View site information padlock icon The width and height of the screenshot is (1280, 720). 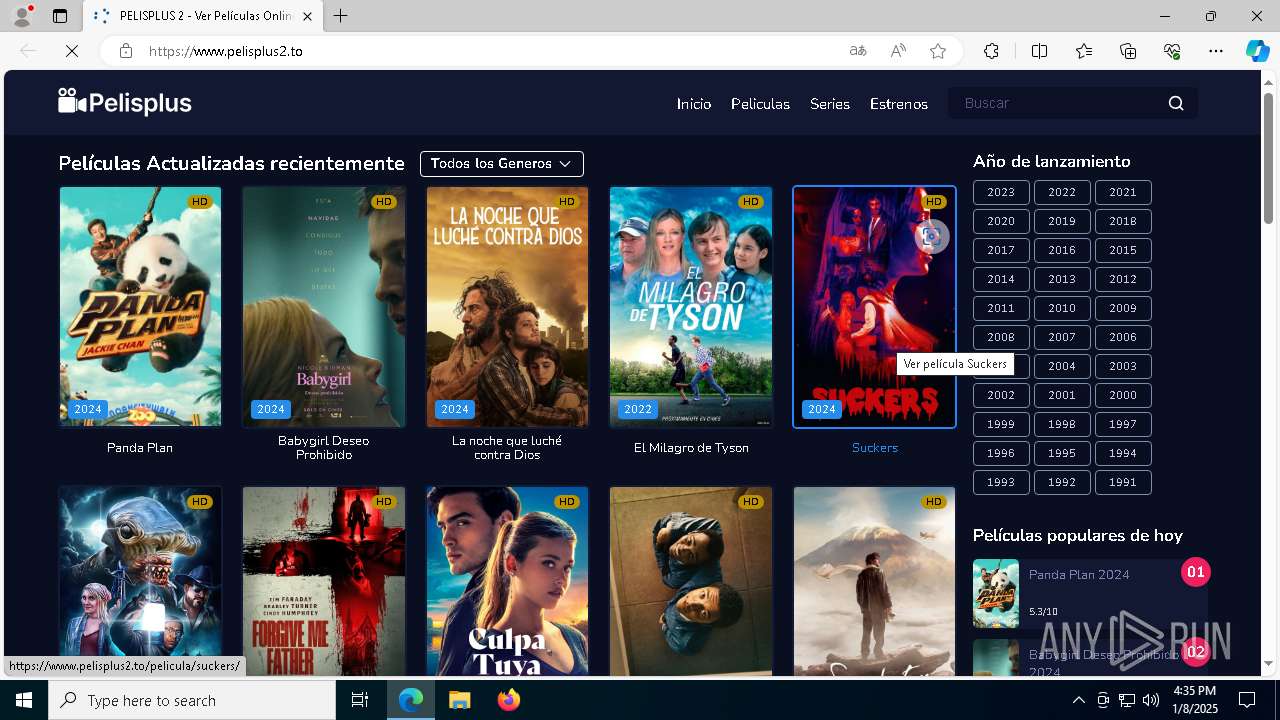126,51
